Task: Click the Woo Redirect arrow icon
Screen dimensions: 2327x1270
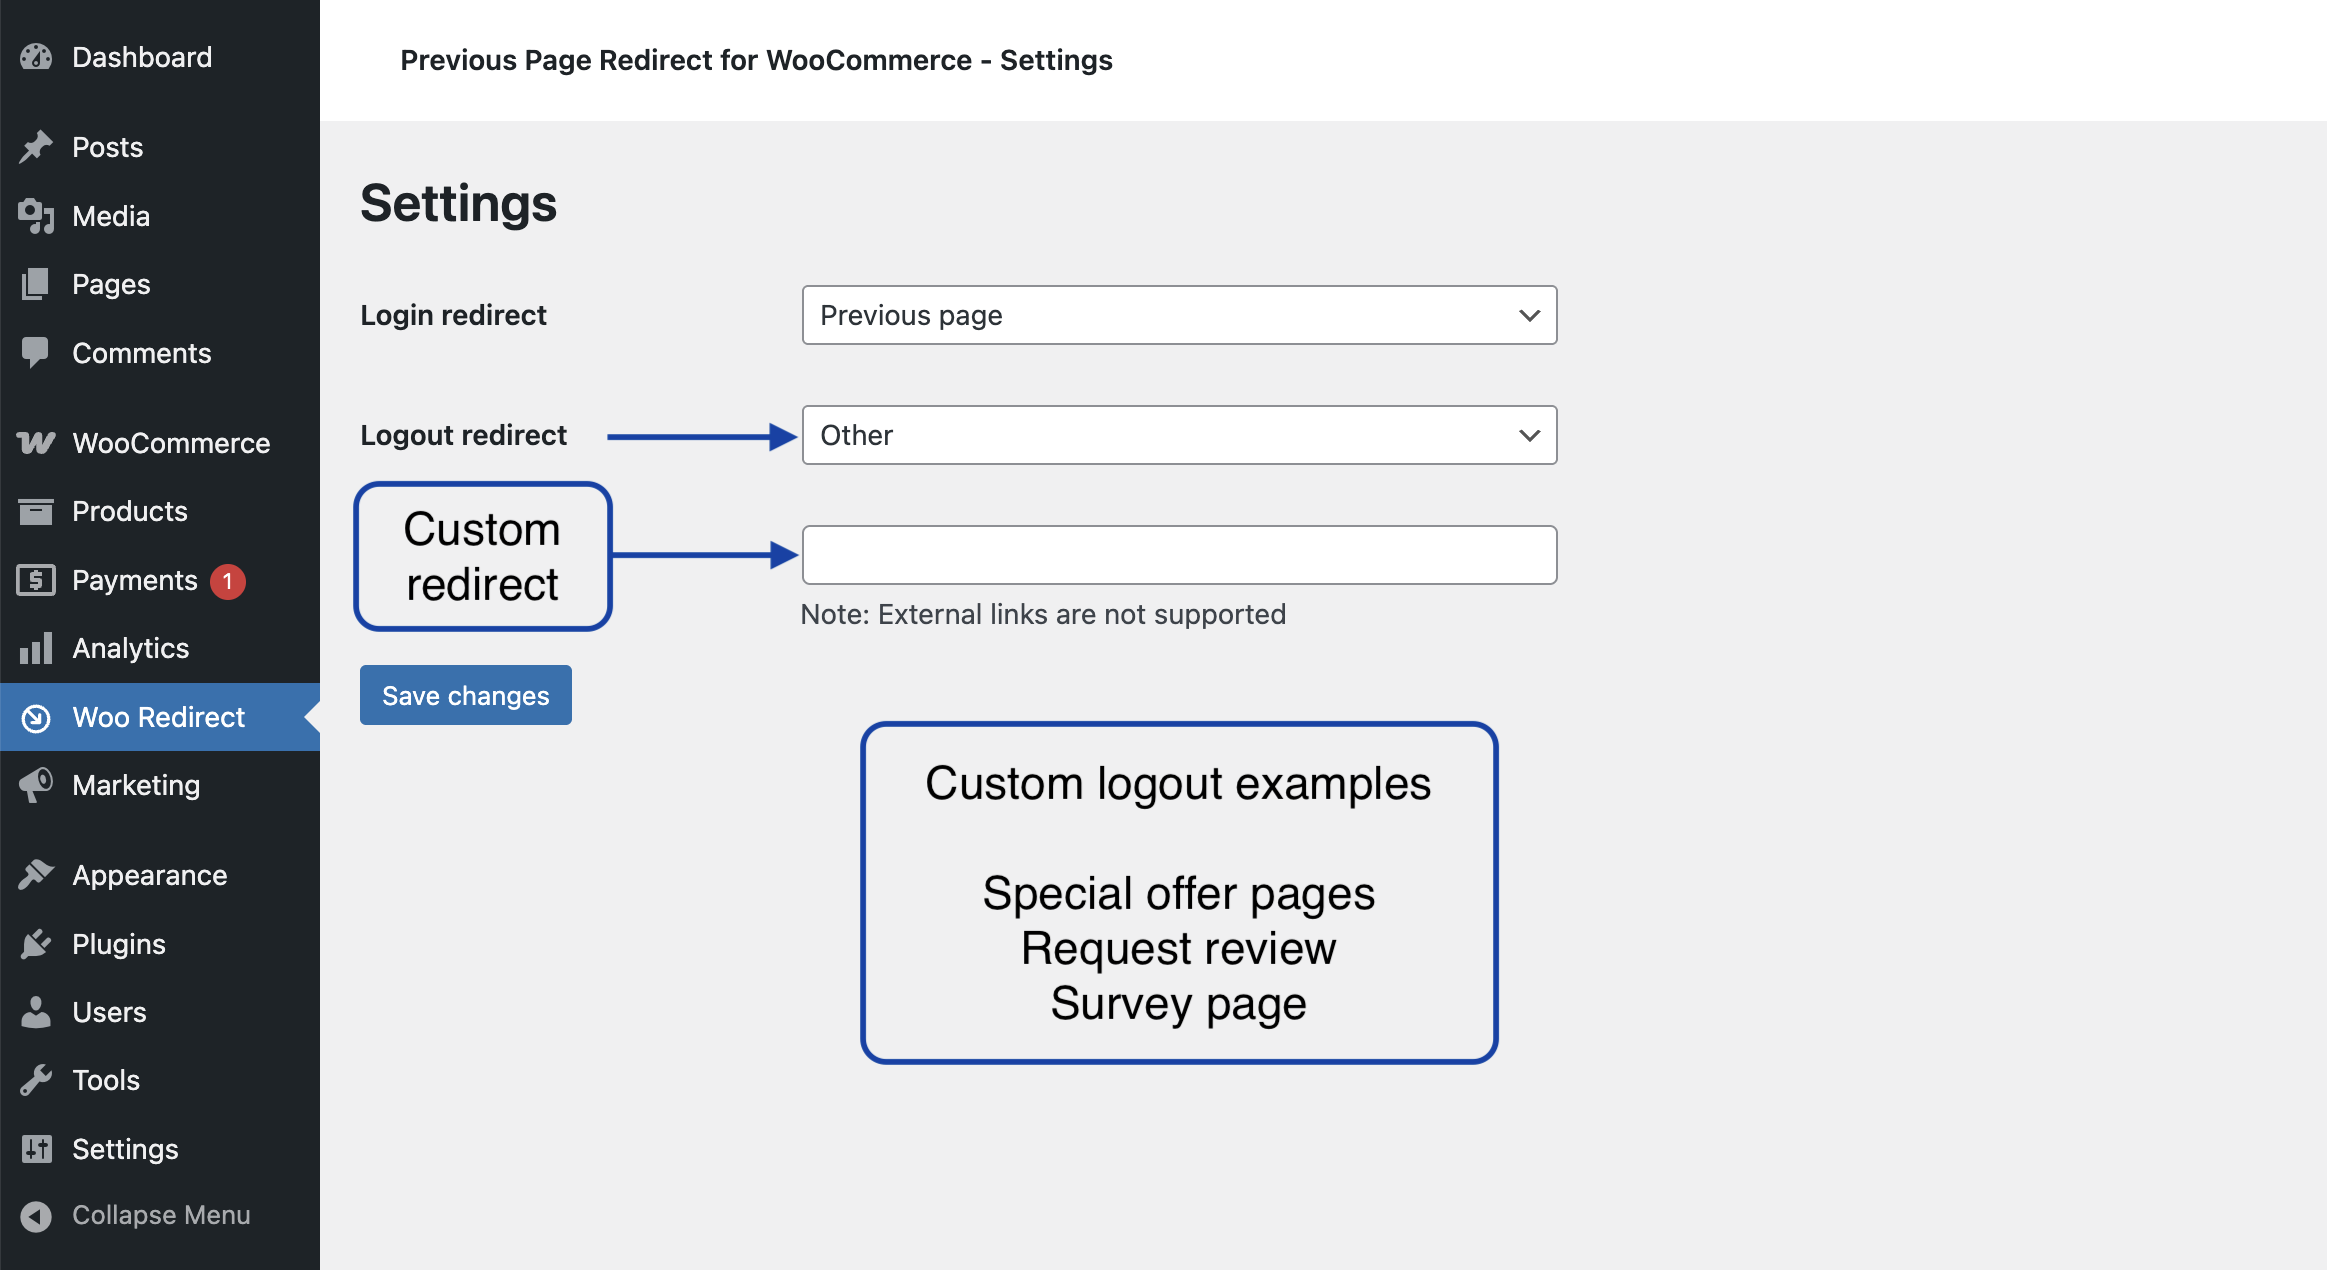Action: (36, 717)
